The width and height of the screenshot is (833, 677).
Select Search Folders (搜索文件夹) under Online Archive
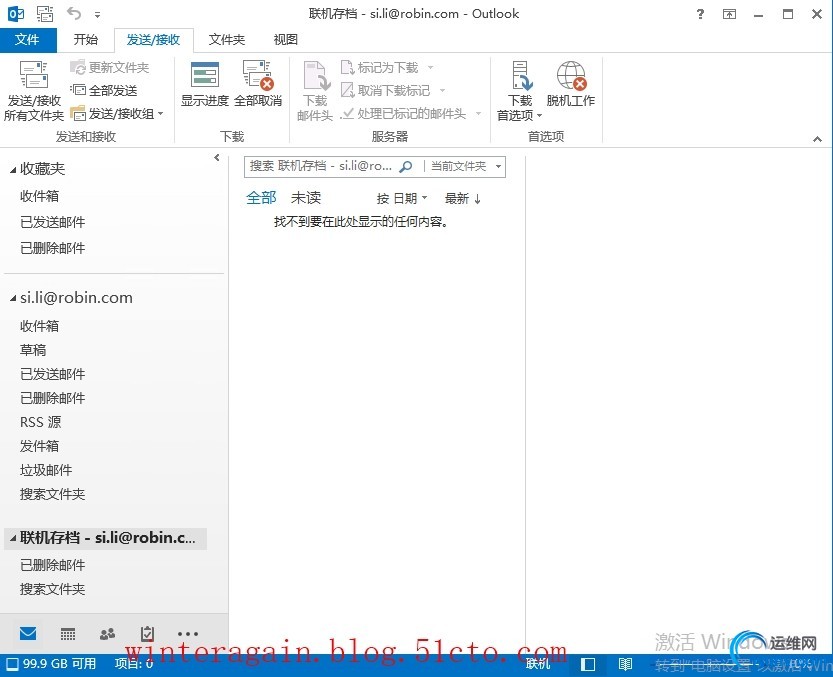53,589
